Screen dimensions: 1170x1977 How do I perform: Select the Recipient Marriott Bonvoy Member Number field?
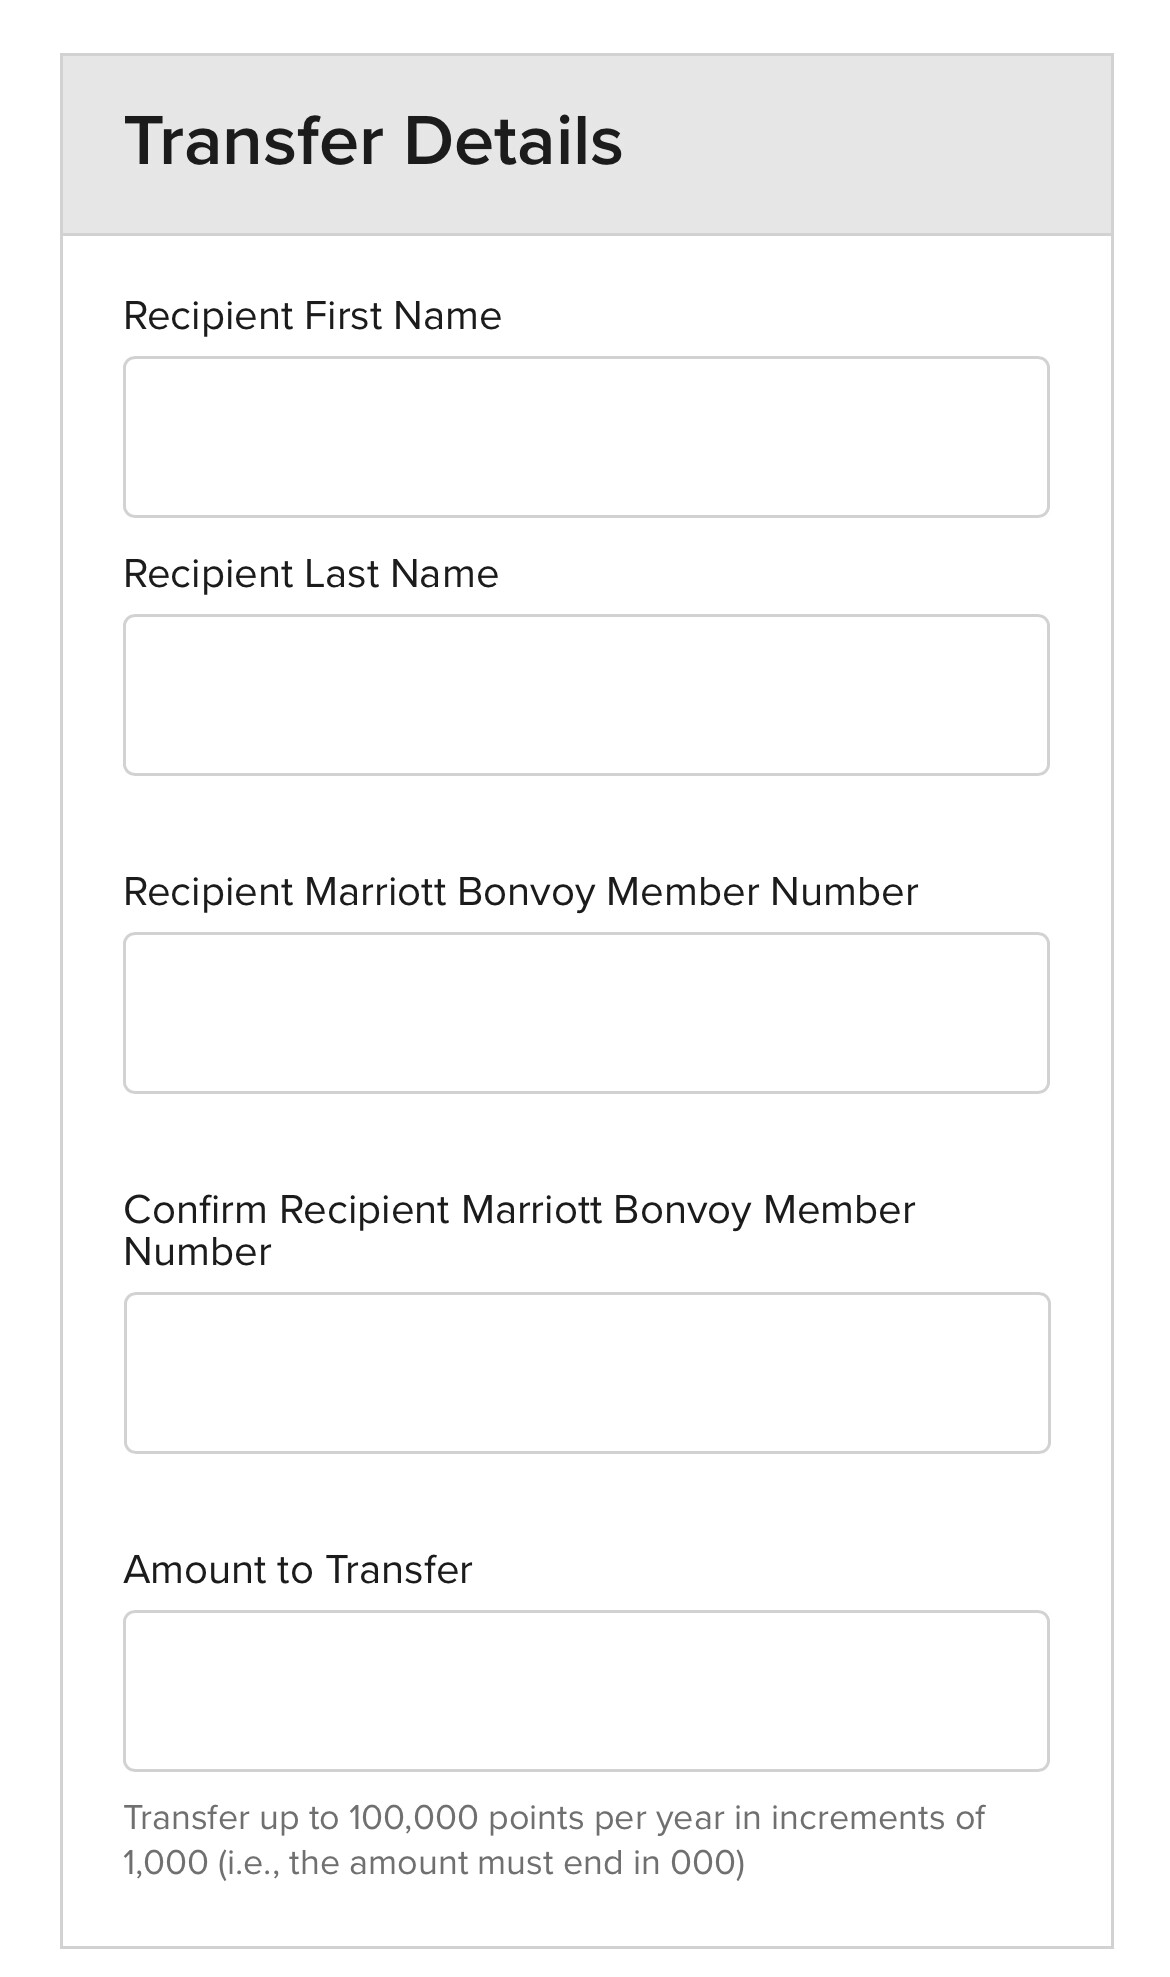pyautogui.click(x=586, y=1013)
